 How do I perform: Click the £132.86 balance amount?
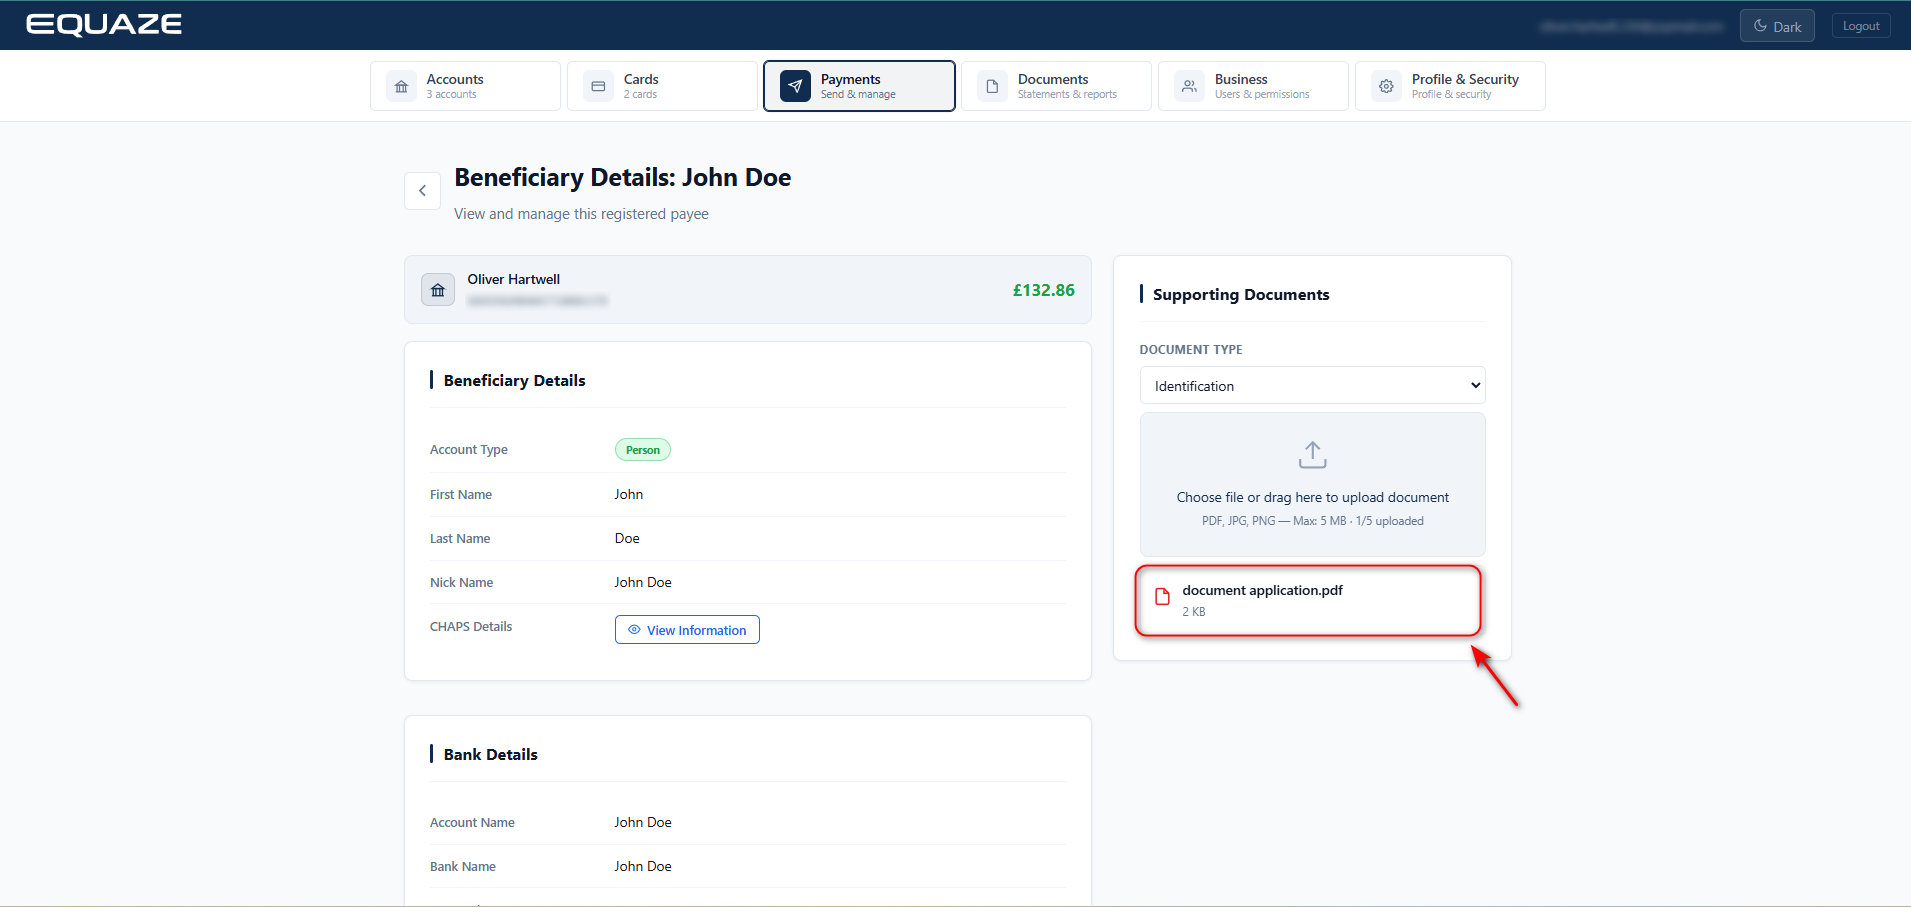pyautogui.click(x=1043, y=290)
